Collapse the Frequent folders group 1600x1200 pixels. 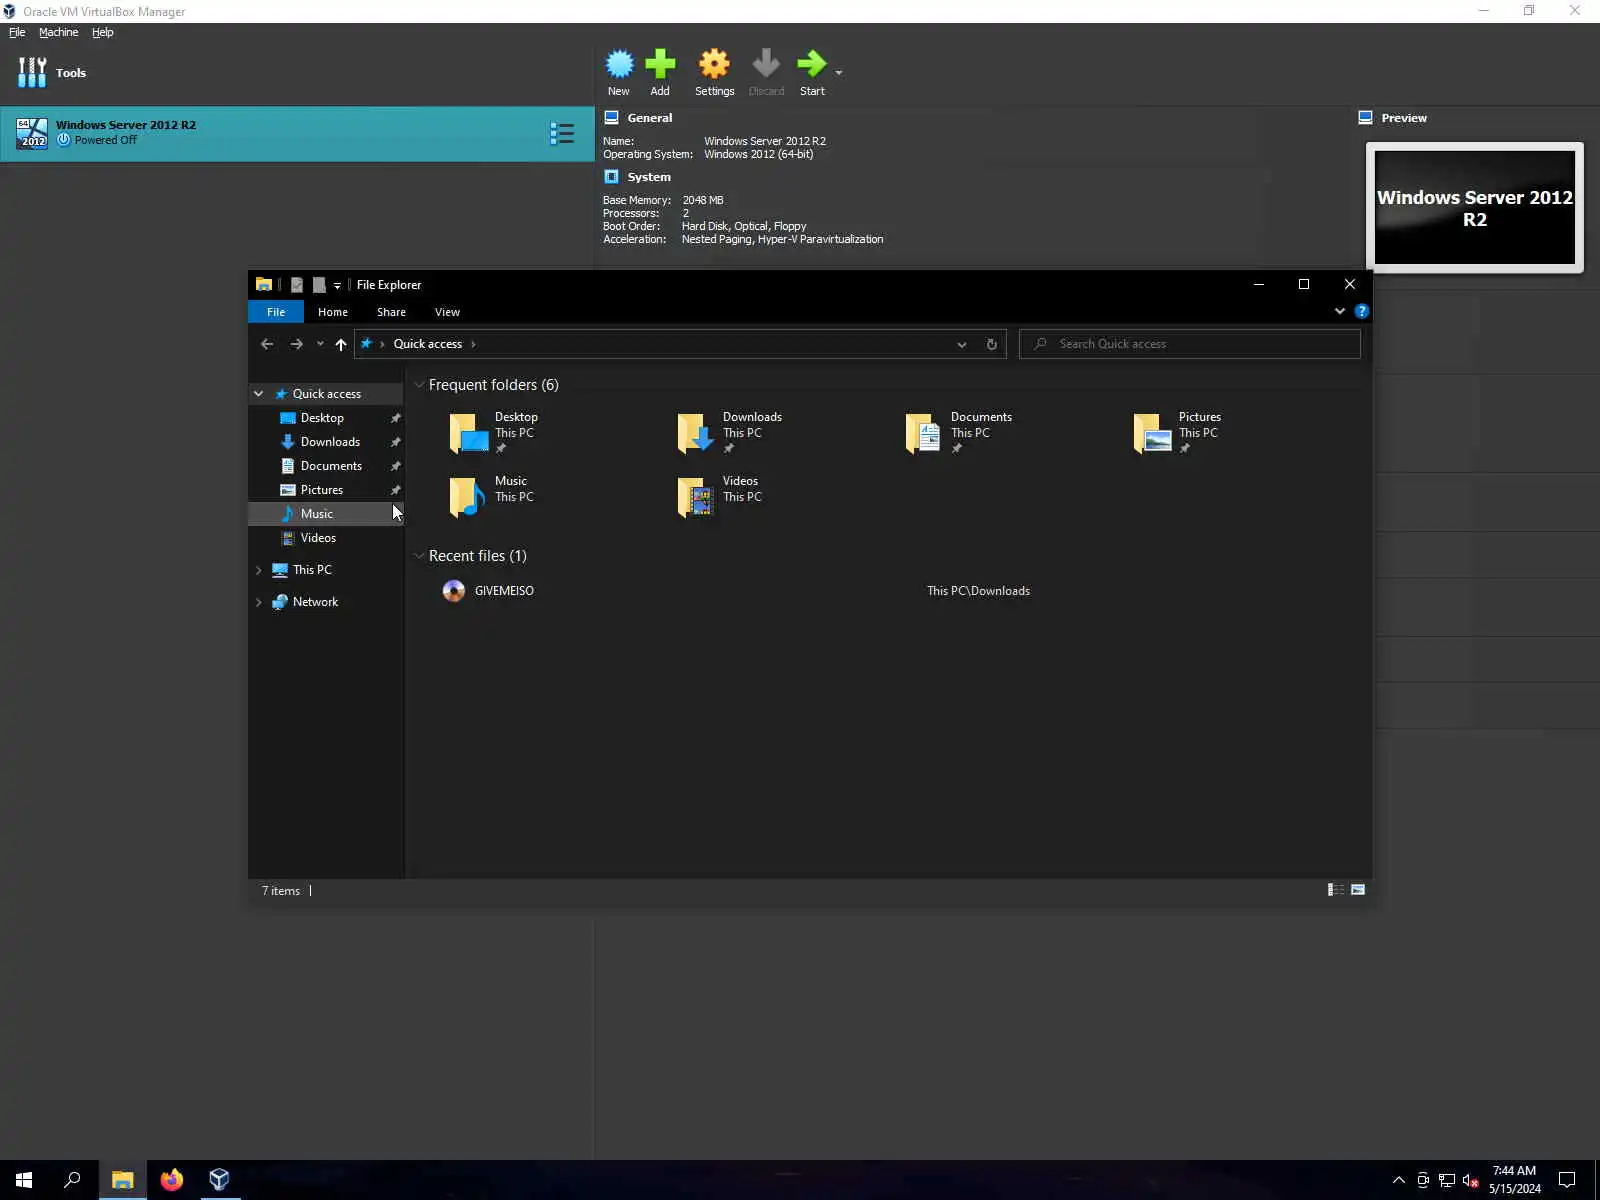tap(419, 385)
